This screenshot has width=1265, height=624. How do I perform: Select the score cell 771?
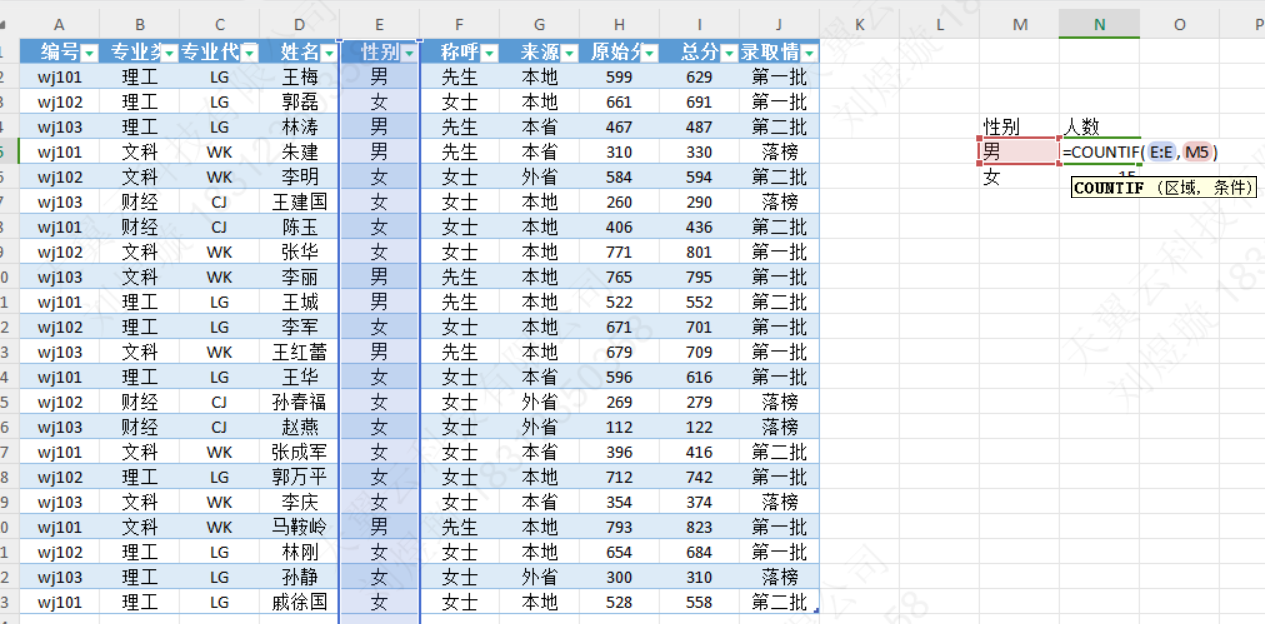pyautogui.click(x=619, y=252)
